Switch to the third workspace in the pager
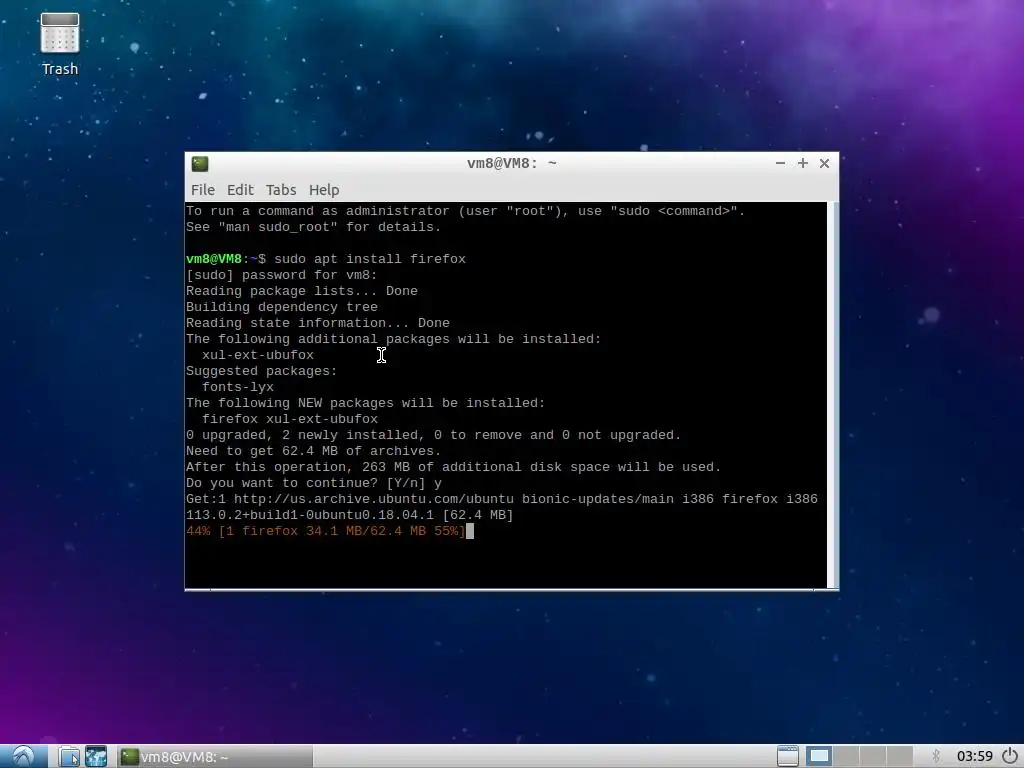Screen dimensions: 1024x768 click(872, 756)
